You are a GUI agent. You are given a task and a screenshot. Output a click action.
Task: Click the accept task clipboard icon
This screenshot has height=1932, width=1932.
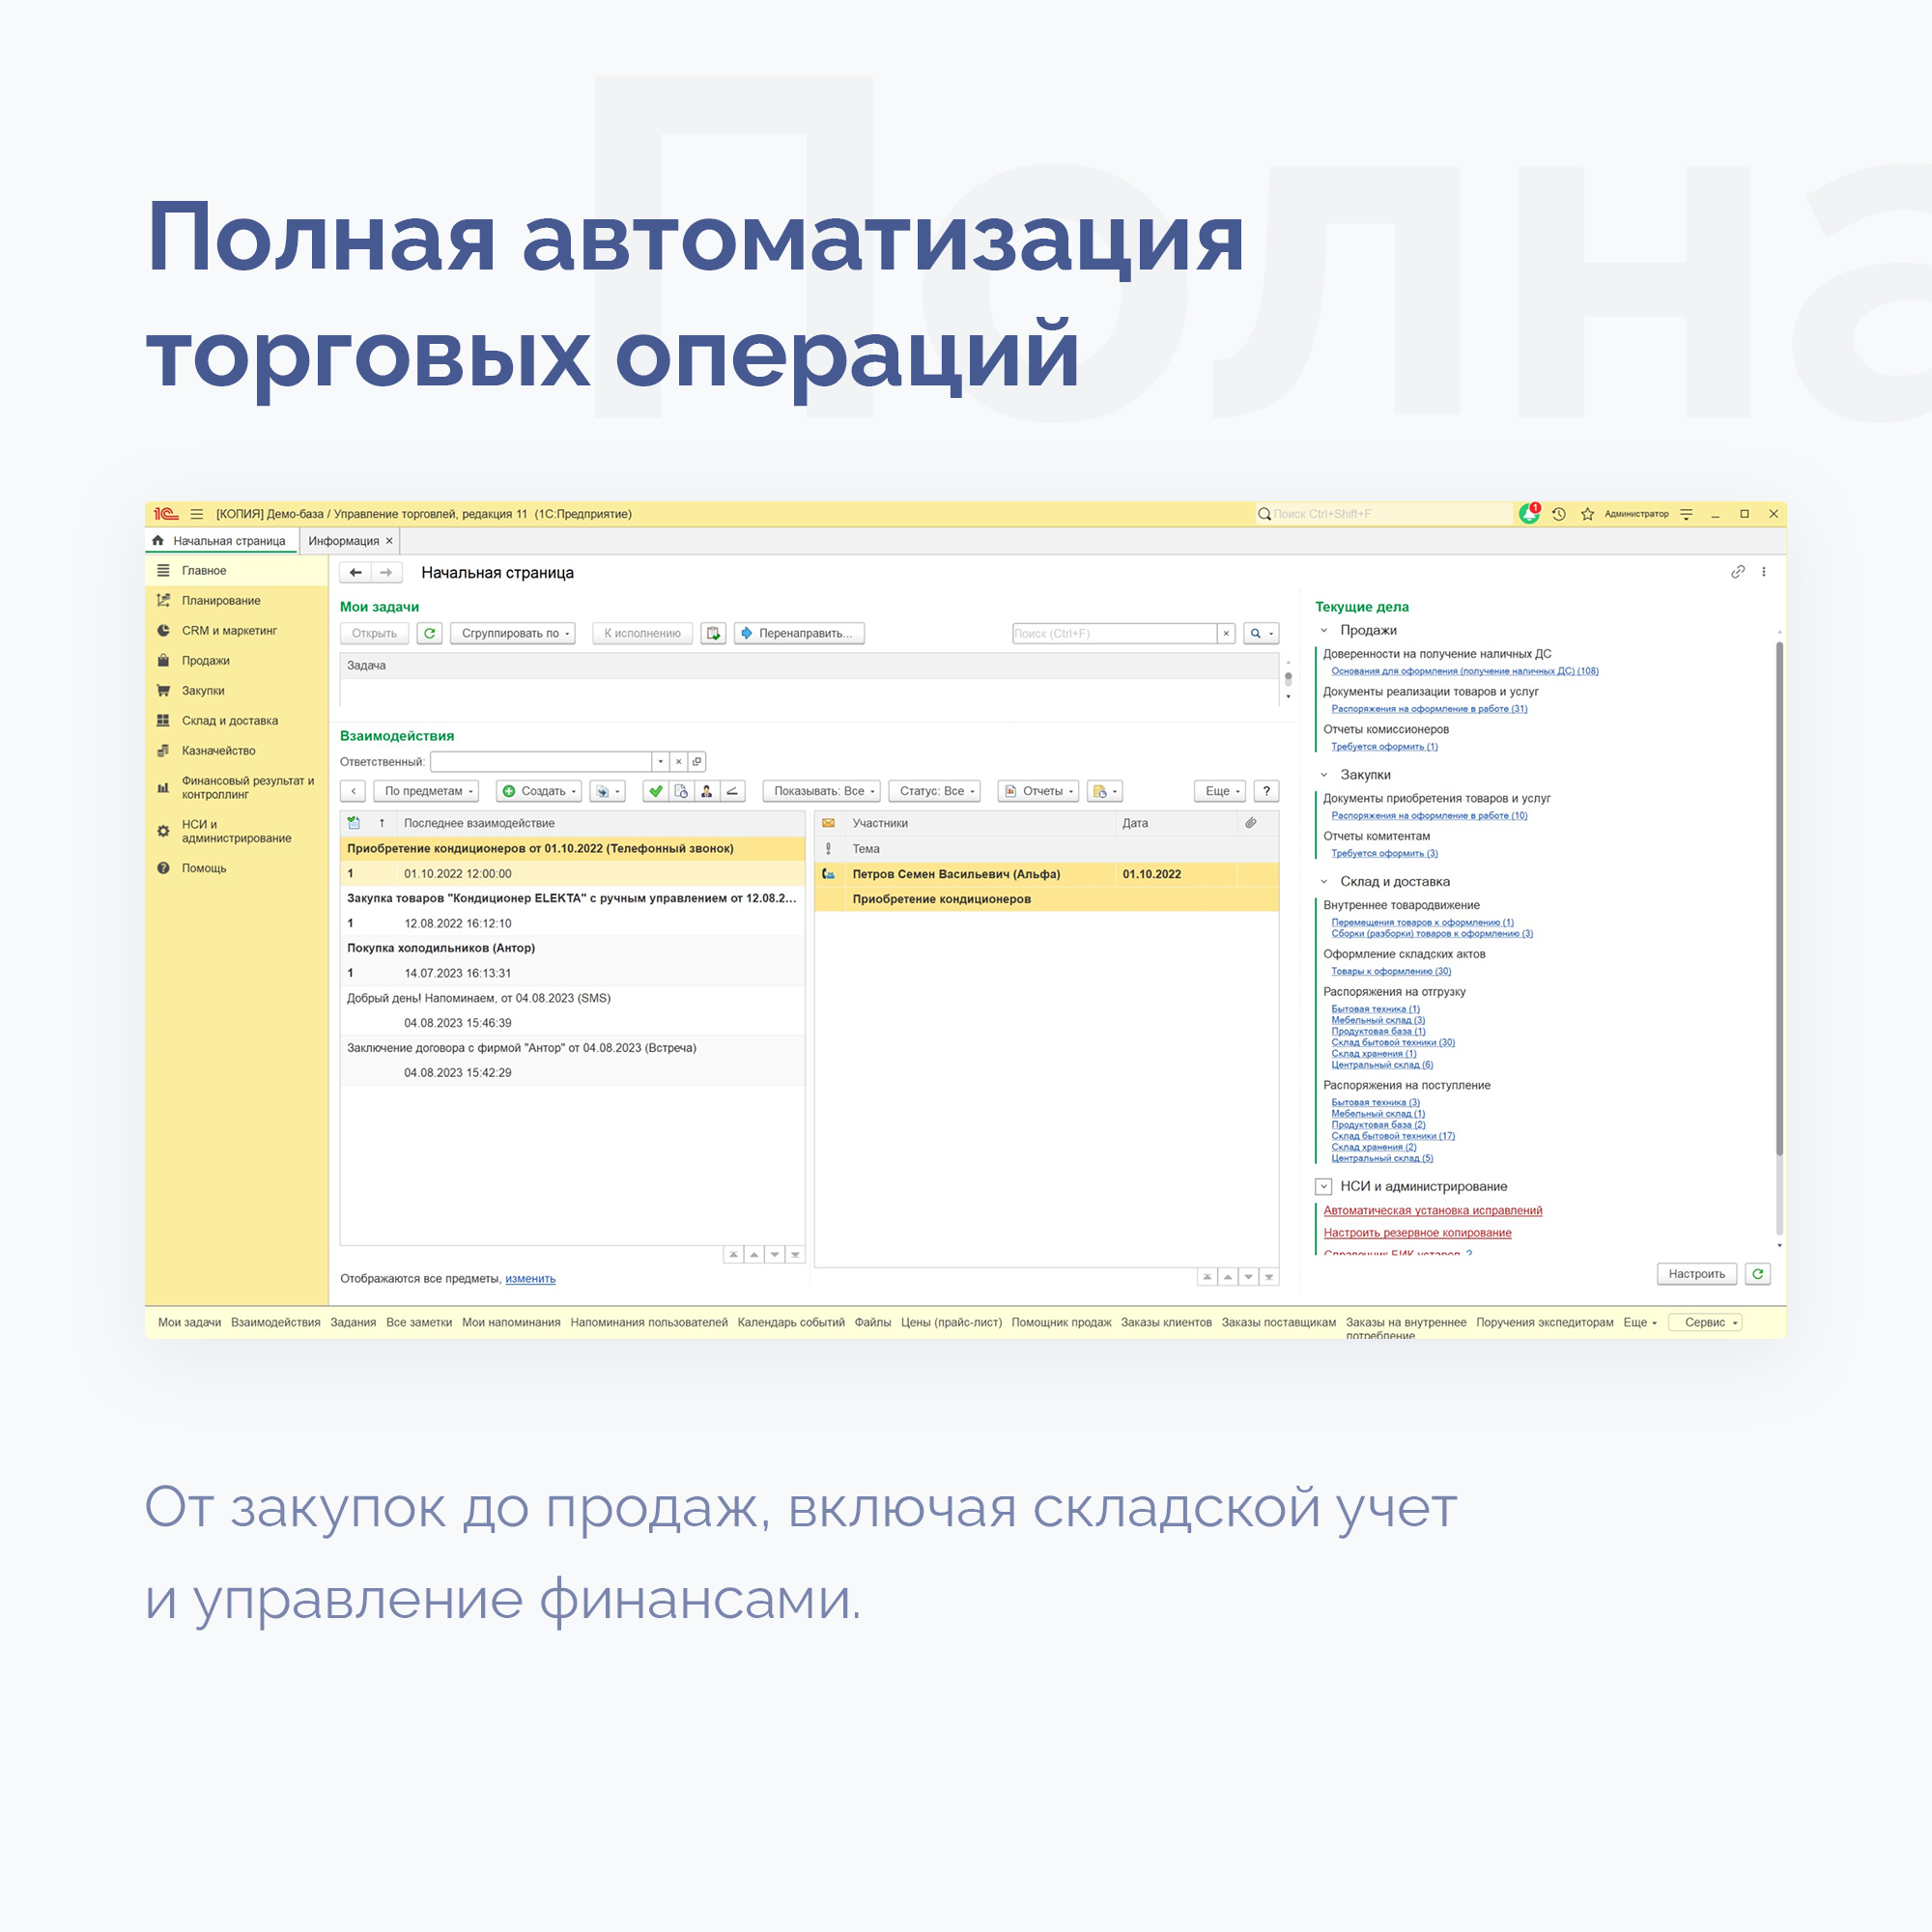point(713,633)
